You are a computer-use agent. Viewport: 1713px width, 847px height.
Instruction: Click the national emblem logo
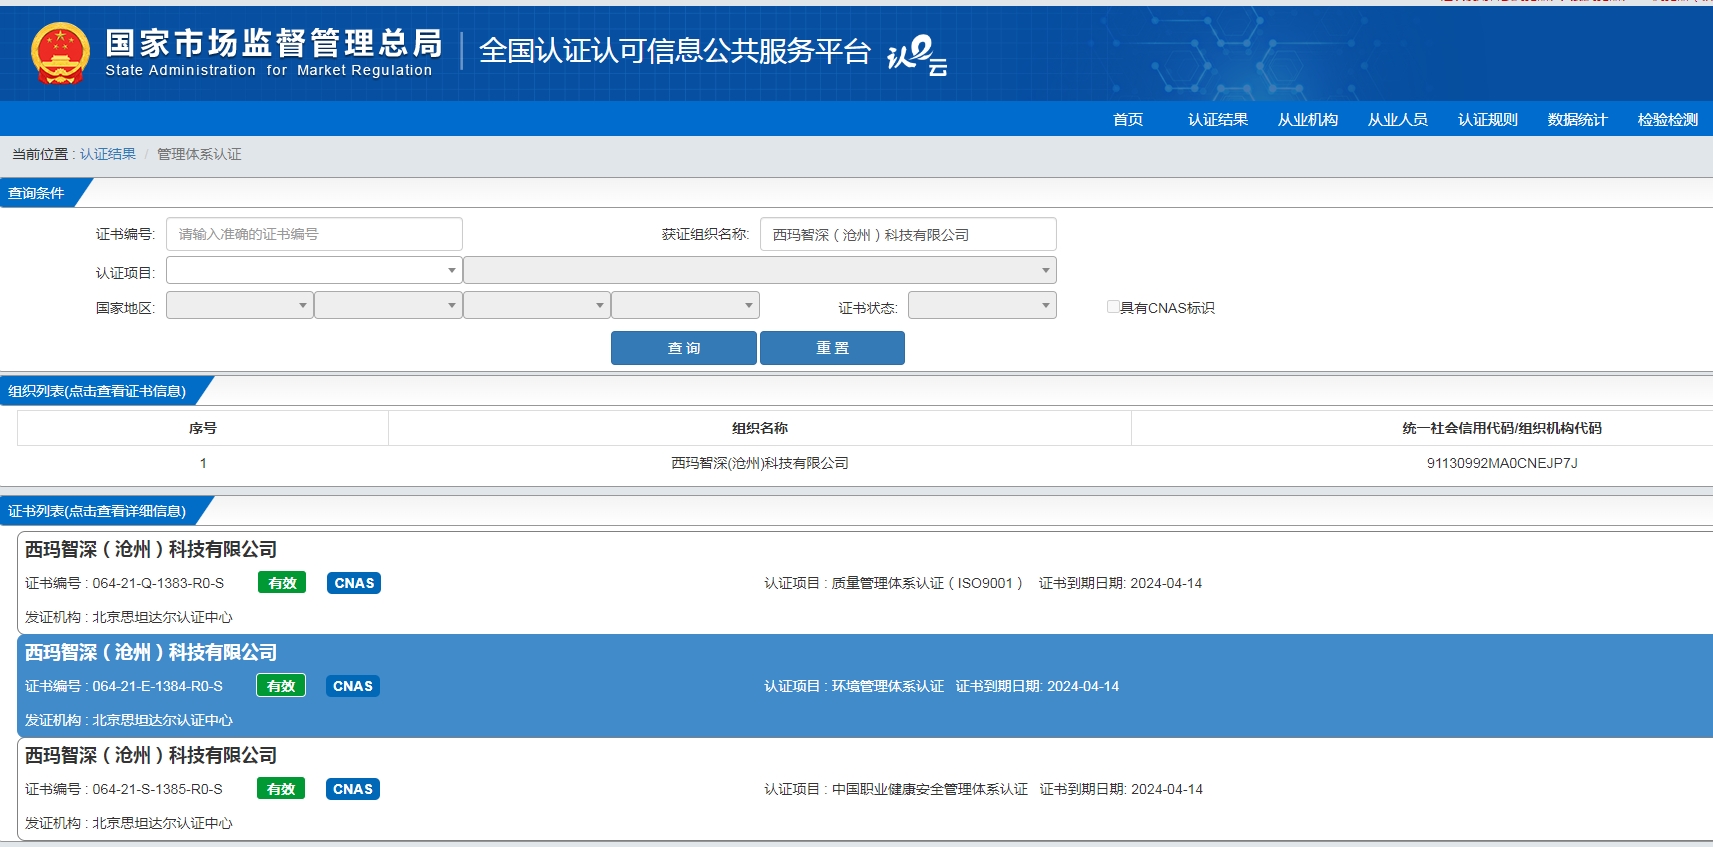pyautogui.click(x=60, y=53)
